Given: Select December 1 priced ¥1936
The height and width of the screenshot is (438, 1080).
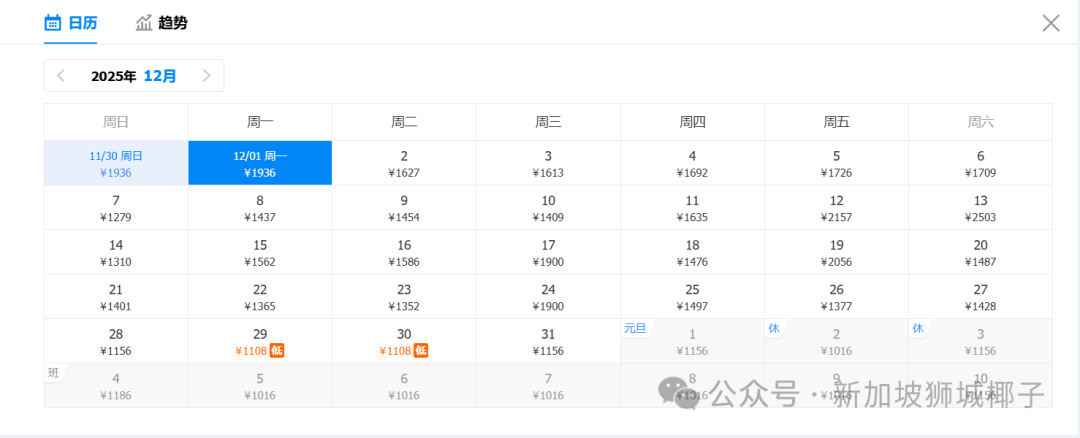Looking at the screenshot, I should (x=260, y=164).
